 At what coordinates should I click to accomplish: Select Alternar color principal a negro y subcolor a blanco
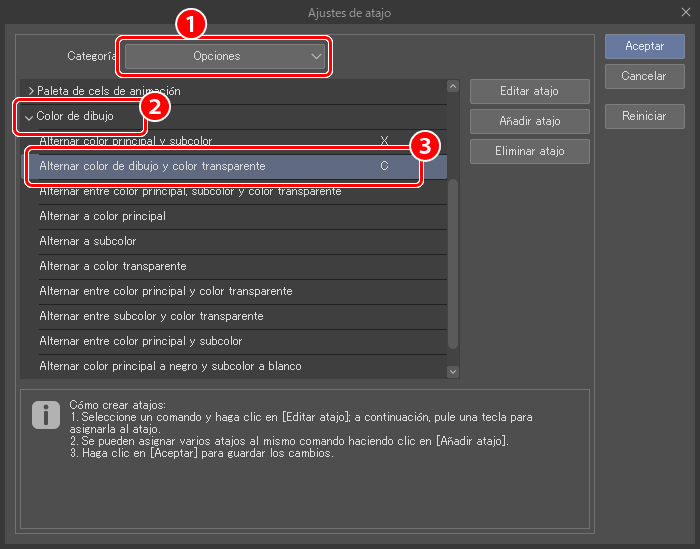coord(170,366)
